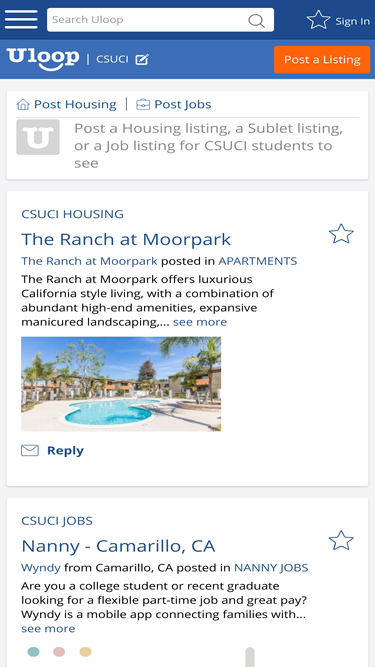Open the Post Housing tab link
Viewport: 375px width, 667px height.
point(75,105)
